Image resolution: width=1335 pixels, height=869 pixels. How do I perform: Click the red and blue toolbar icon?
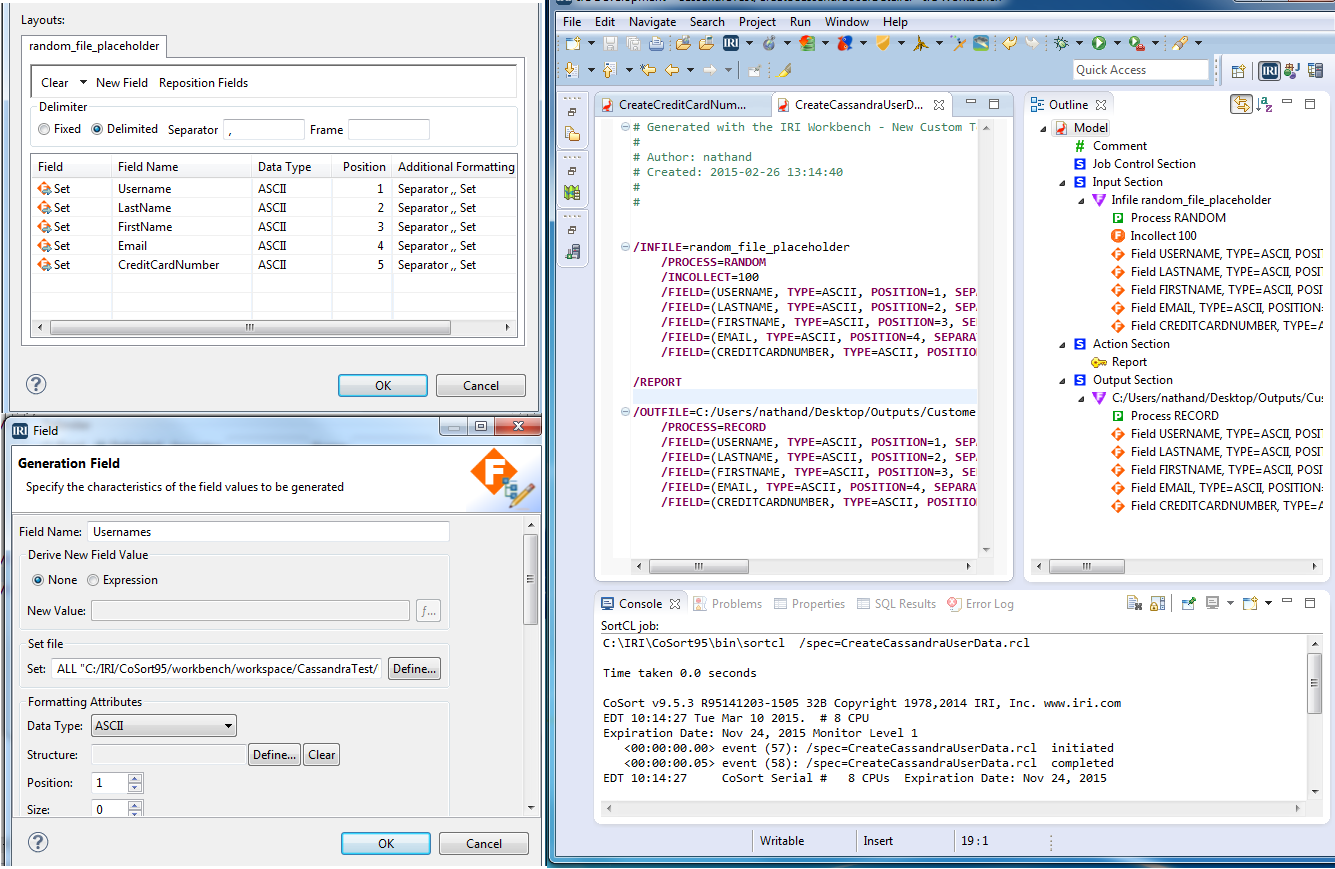tap(845, 43)
